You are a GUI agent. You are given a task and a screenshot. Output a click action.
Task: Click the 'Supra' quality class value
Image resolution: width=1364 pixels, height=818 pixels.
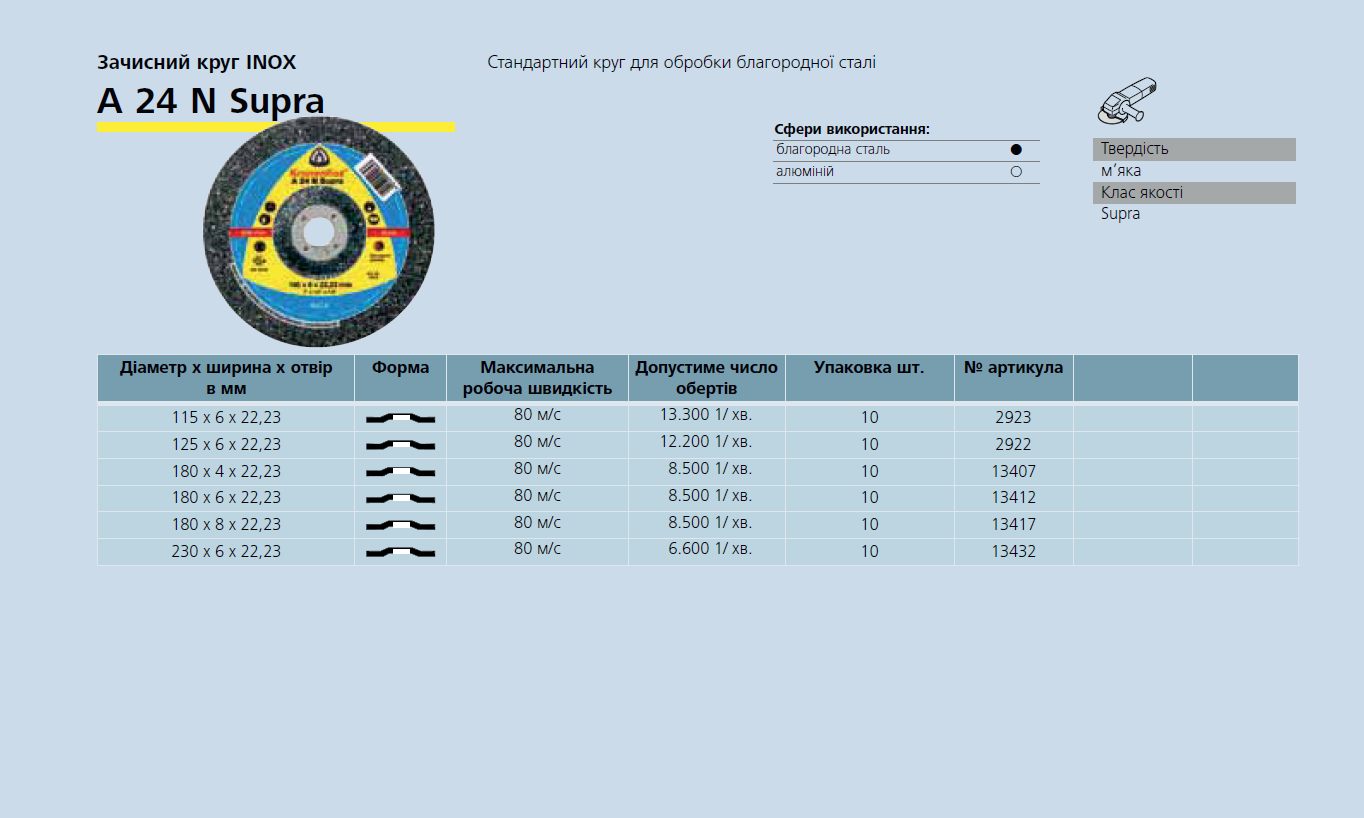tap(1120, 214)
